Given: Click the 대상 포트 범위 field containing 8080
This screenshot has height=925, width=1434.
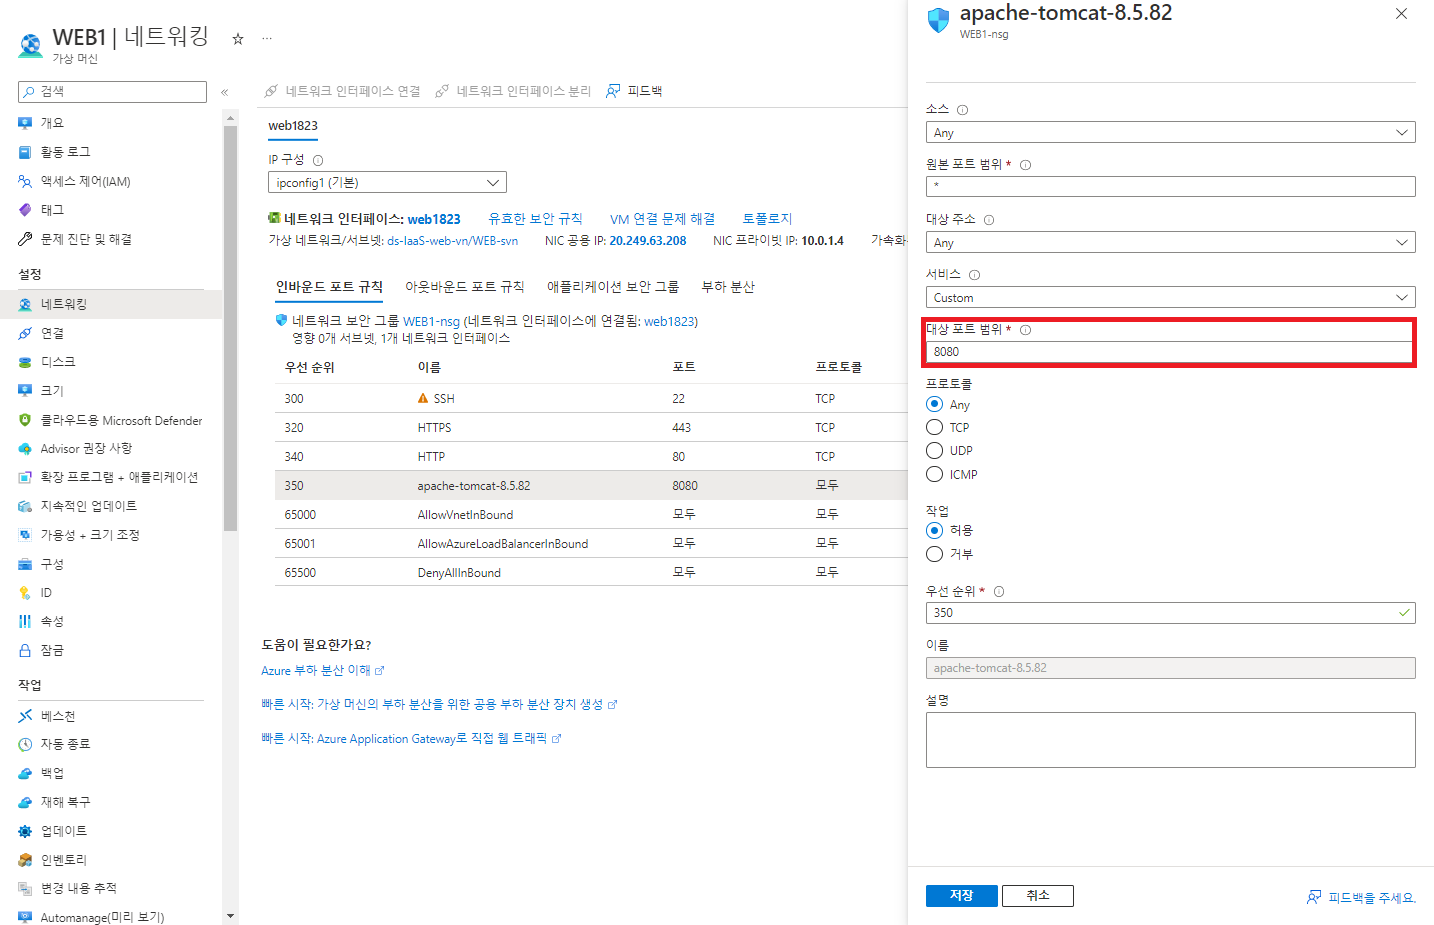Looking at the screenshot, I should click(x=1170, y=352).
